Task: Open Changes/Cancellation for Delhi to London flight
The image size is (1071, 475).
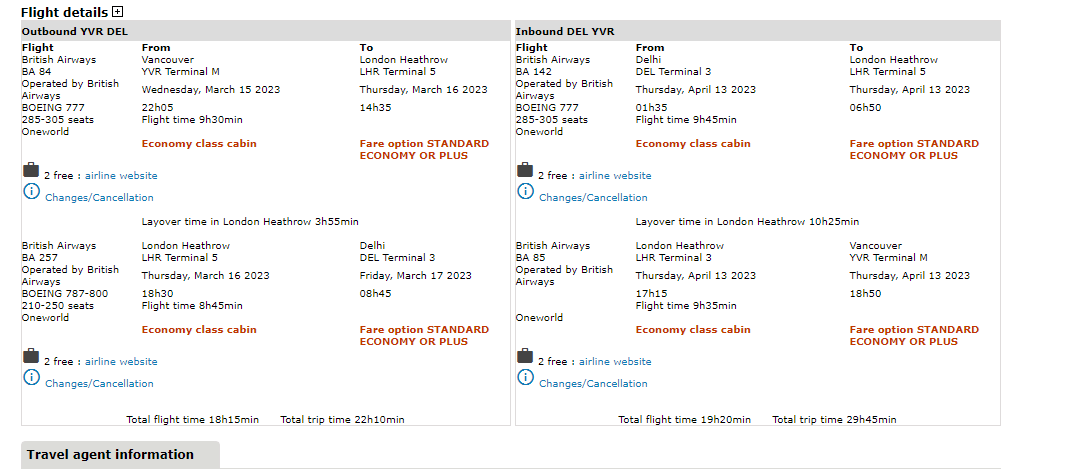Action: pos(593,198)
